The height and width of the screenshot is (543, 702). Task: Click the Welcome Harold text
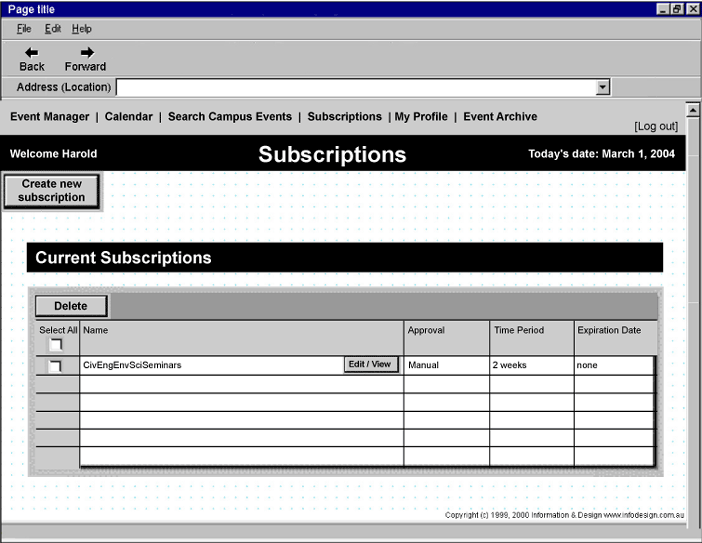tap(53, 154)
